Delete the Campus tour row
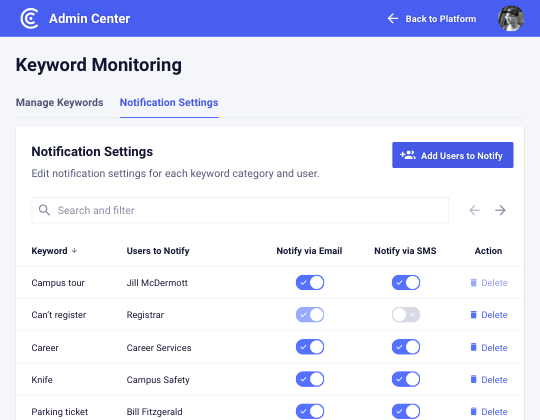Image resolution: width=540 pixels, height=420 pixels. (x=489, y=283)
